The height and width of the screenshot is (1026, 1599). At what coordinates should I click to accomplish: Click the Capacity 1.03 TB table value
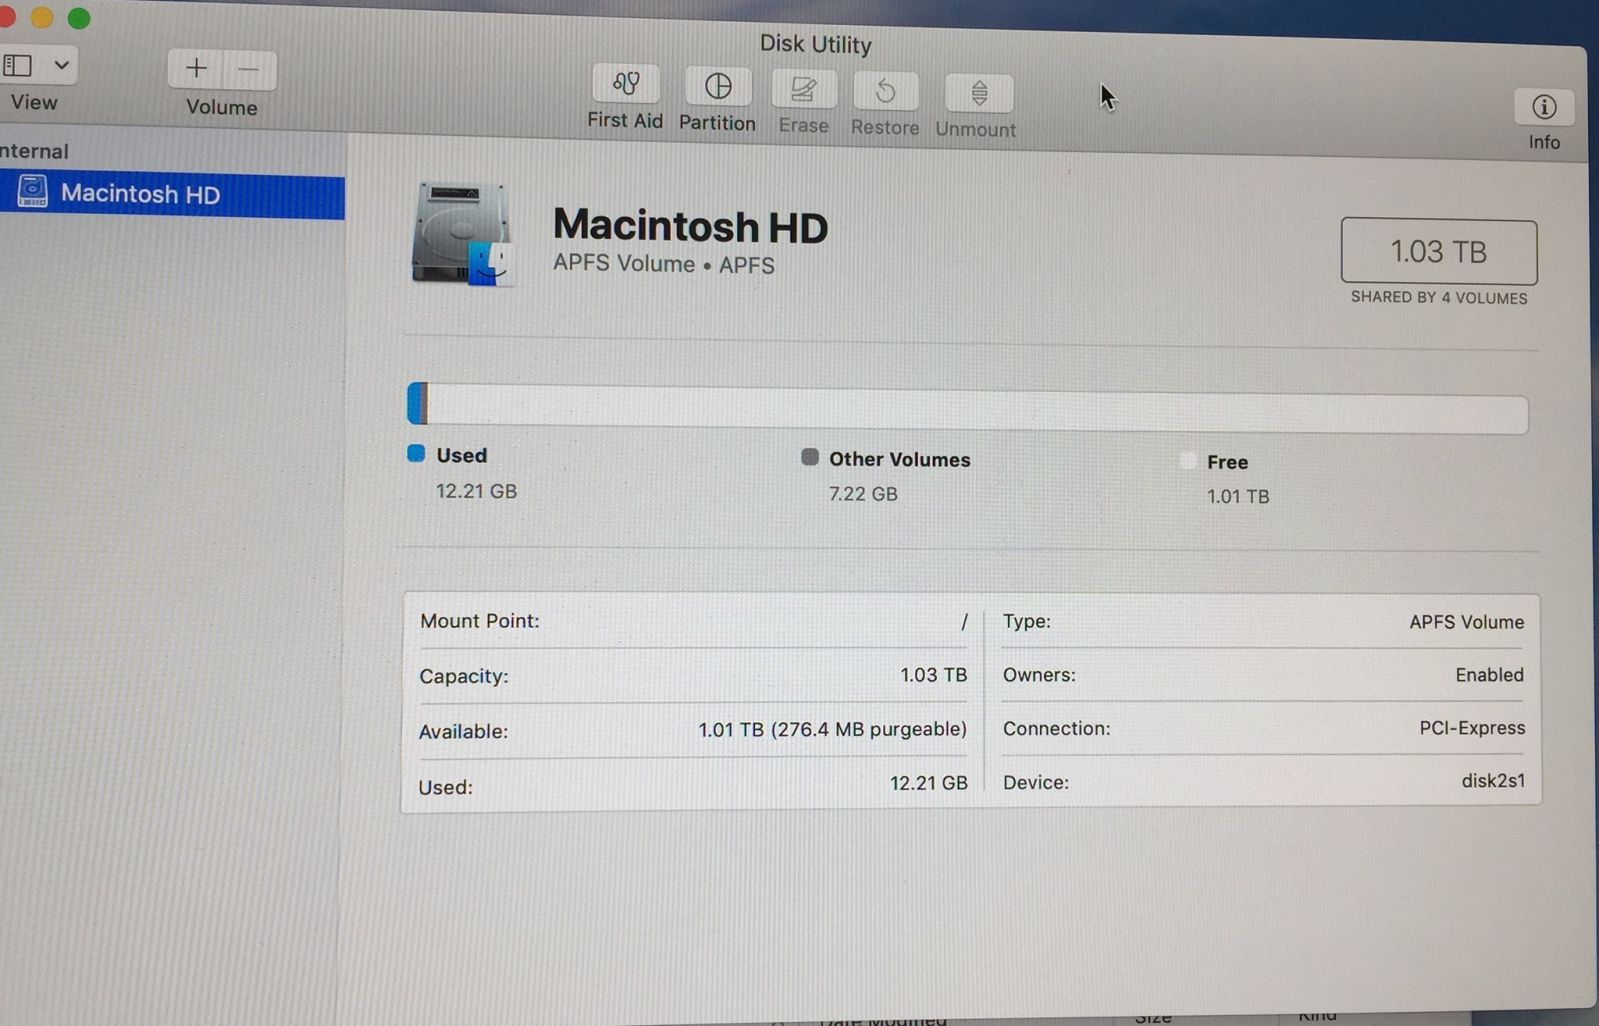933,675
